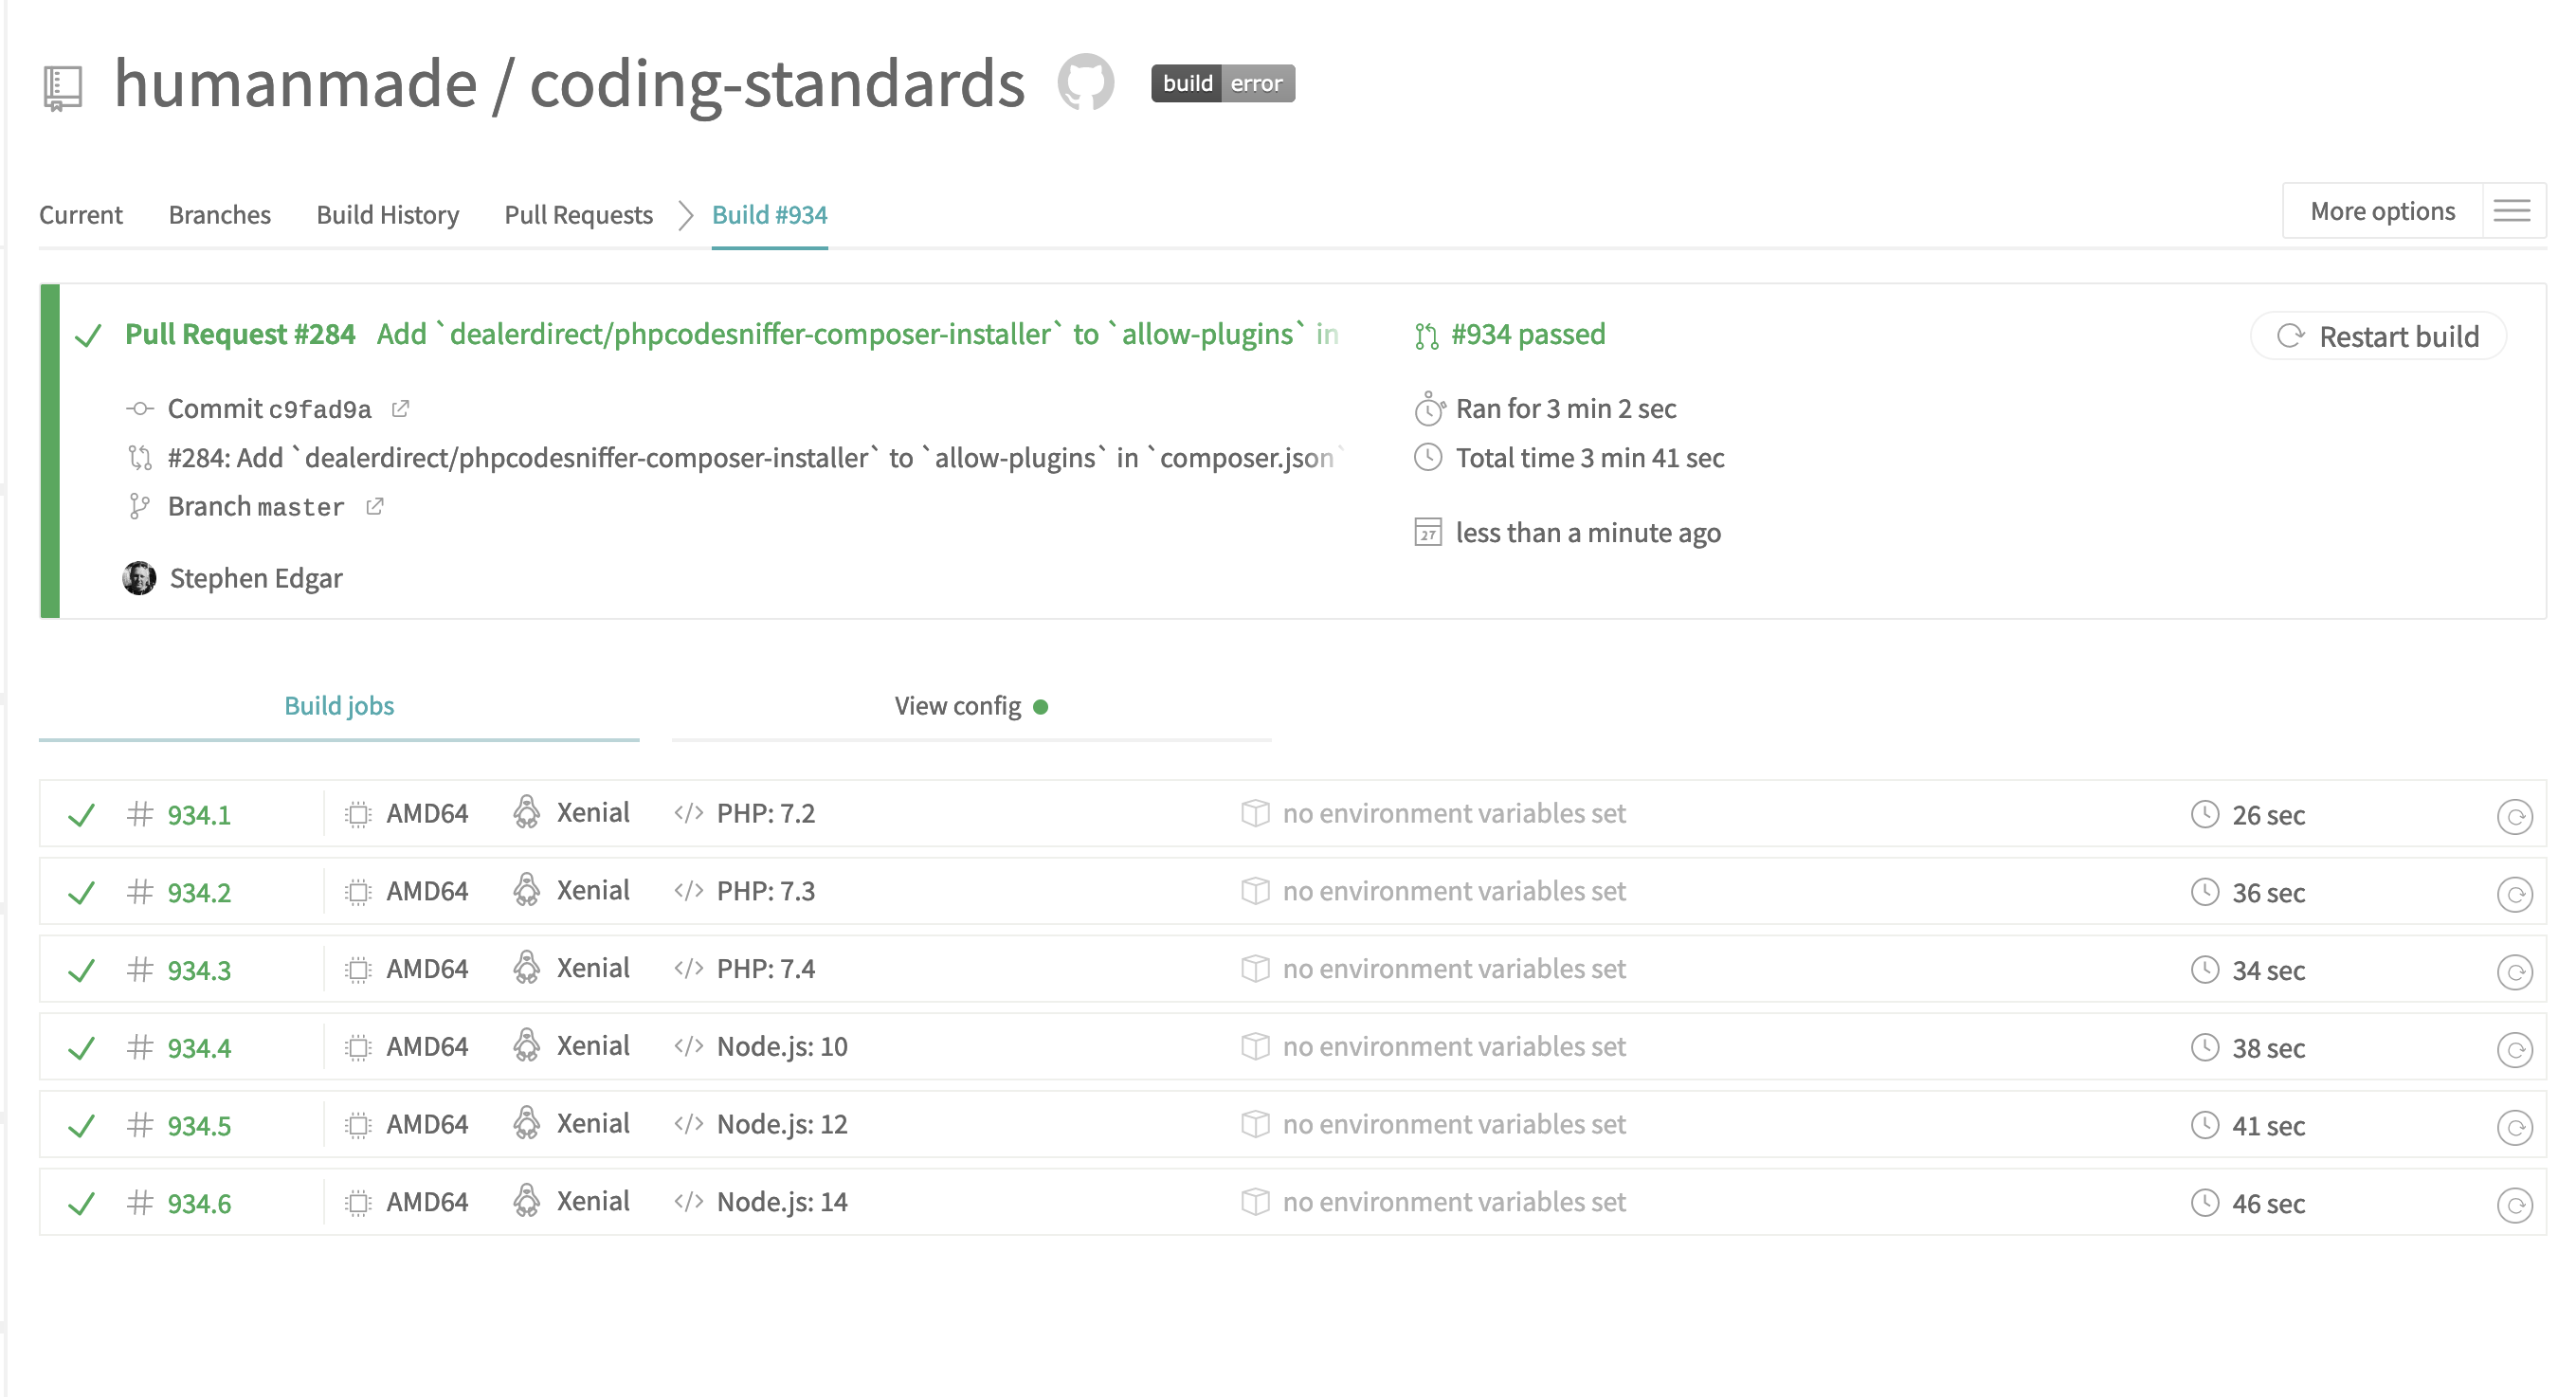Restart job 934.3 using its restart icon
The image size is (2576, 1397).
pos(2513,971)
